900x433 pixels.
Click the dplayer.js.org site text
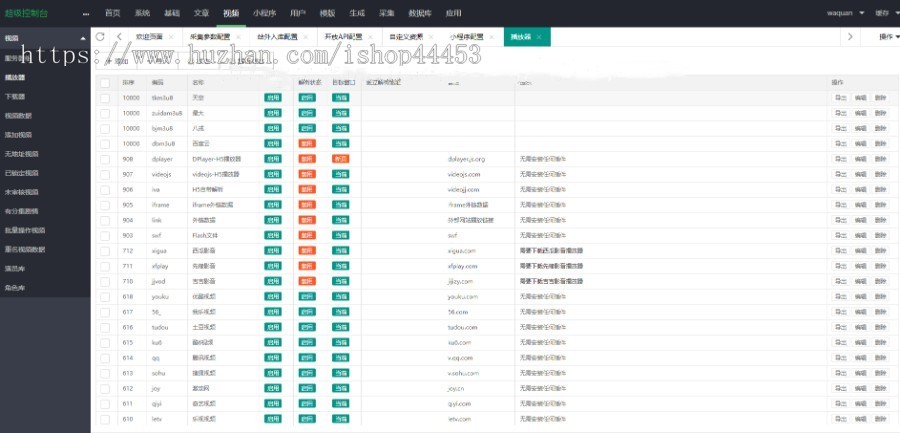(467, 159)
